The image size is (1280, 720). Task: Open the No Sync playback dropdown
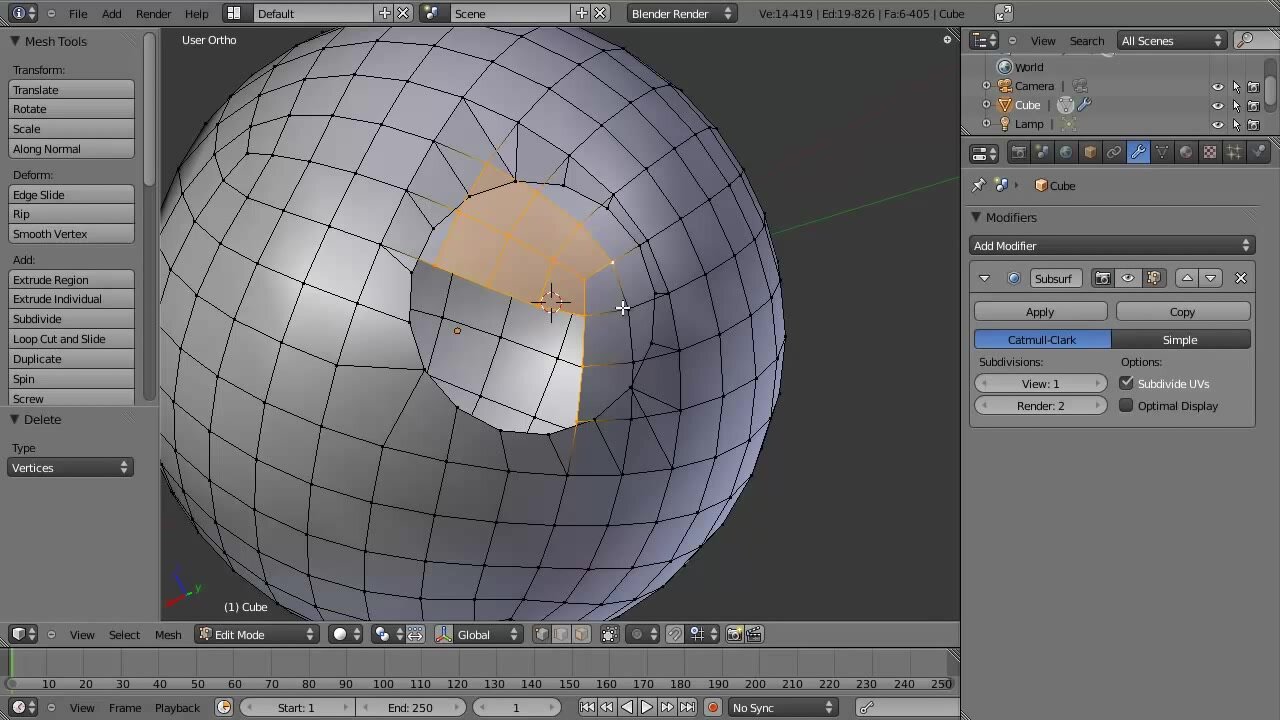pyautogui.click(x=783, y=707)
